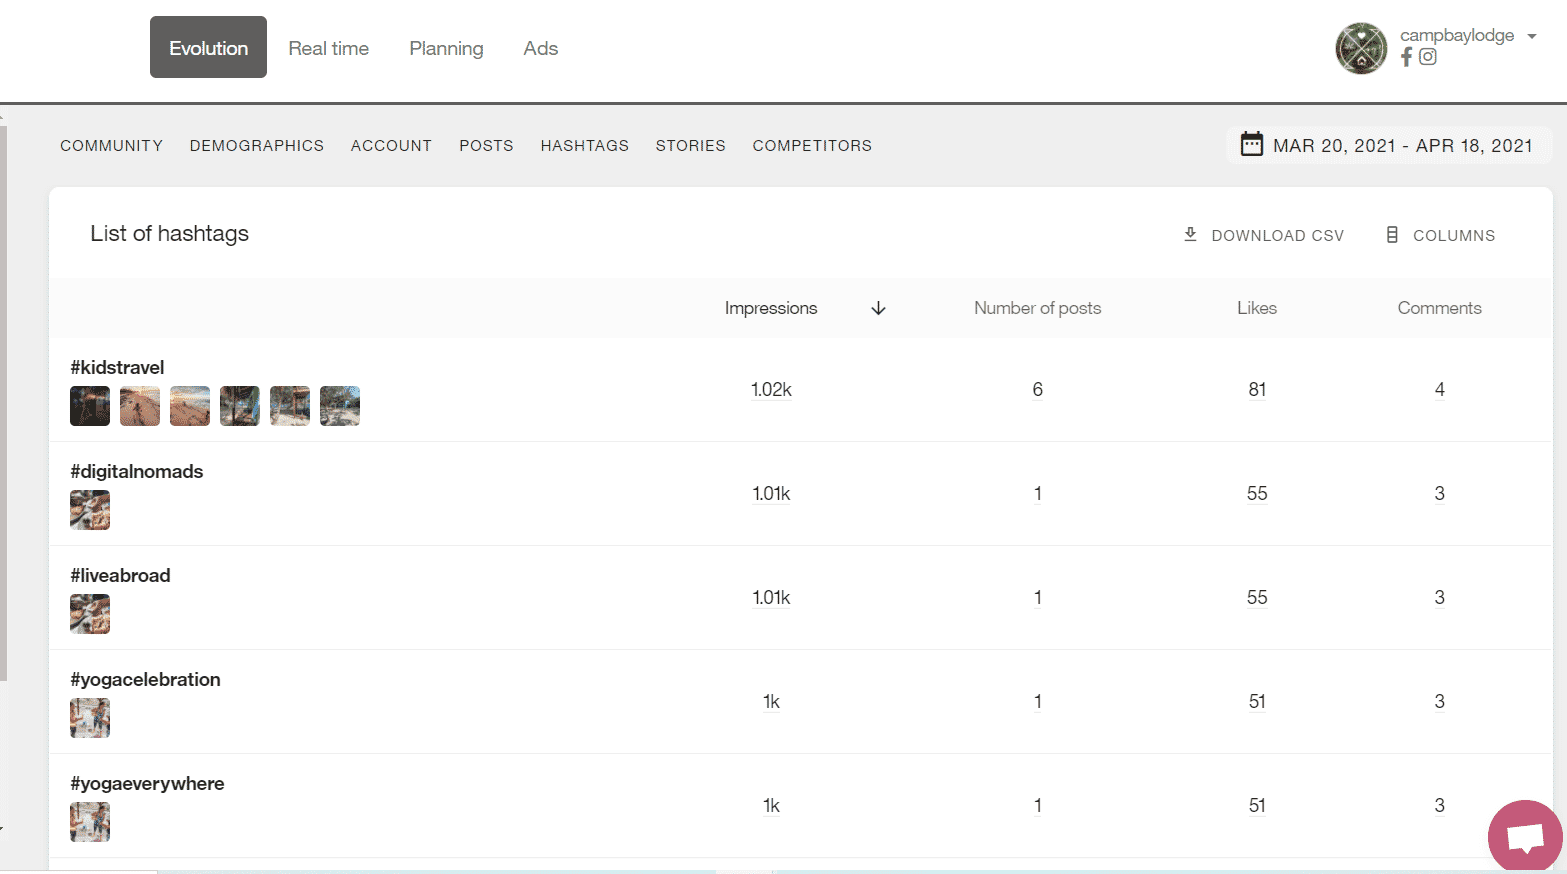
Task: Sort by Impressions column header
Action: 771,308
